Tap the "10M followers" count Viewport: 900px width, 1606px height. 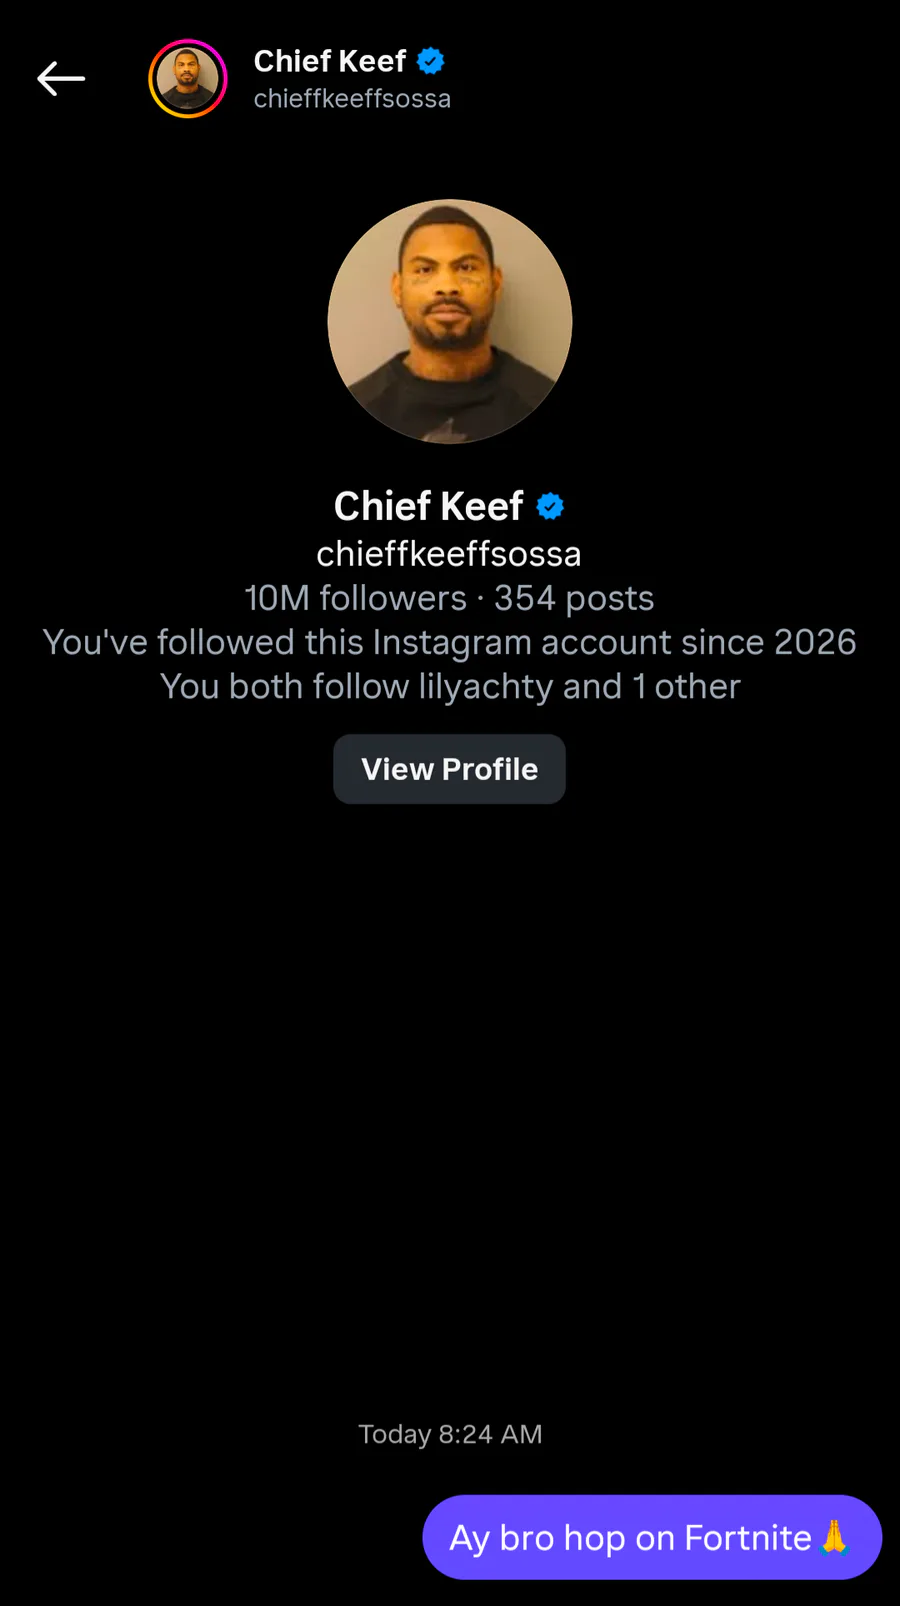point(355,598)
